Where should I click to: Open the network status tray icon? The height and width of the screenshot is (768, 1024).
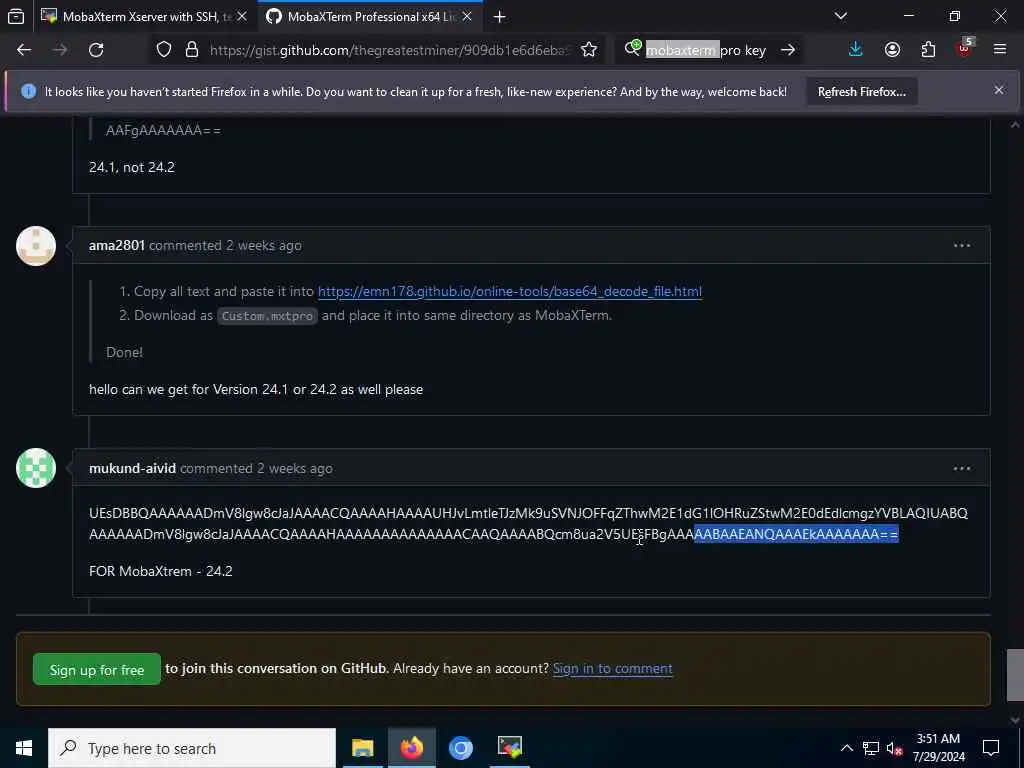coord(871,748)
